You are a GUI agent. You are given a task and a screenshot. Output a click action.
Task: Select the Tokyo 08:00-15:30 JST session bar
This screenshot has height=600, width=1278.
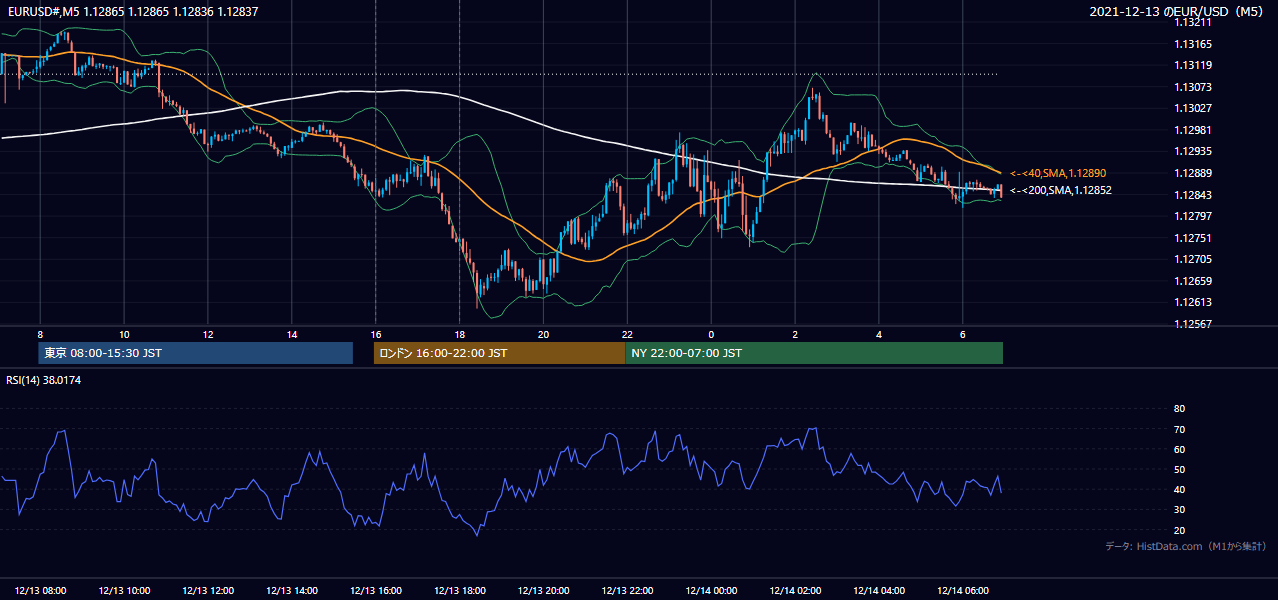click(x=195, y=353)
